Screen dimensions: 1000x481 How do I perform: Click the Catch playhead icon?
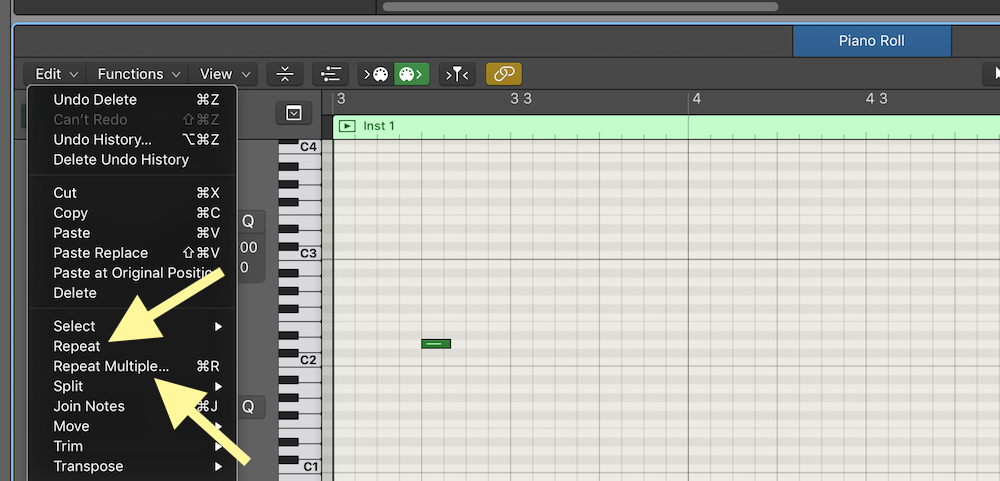tap(457, 74)
